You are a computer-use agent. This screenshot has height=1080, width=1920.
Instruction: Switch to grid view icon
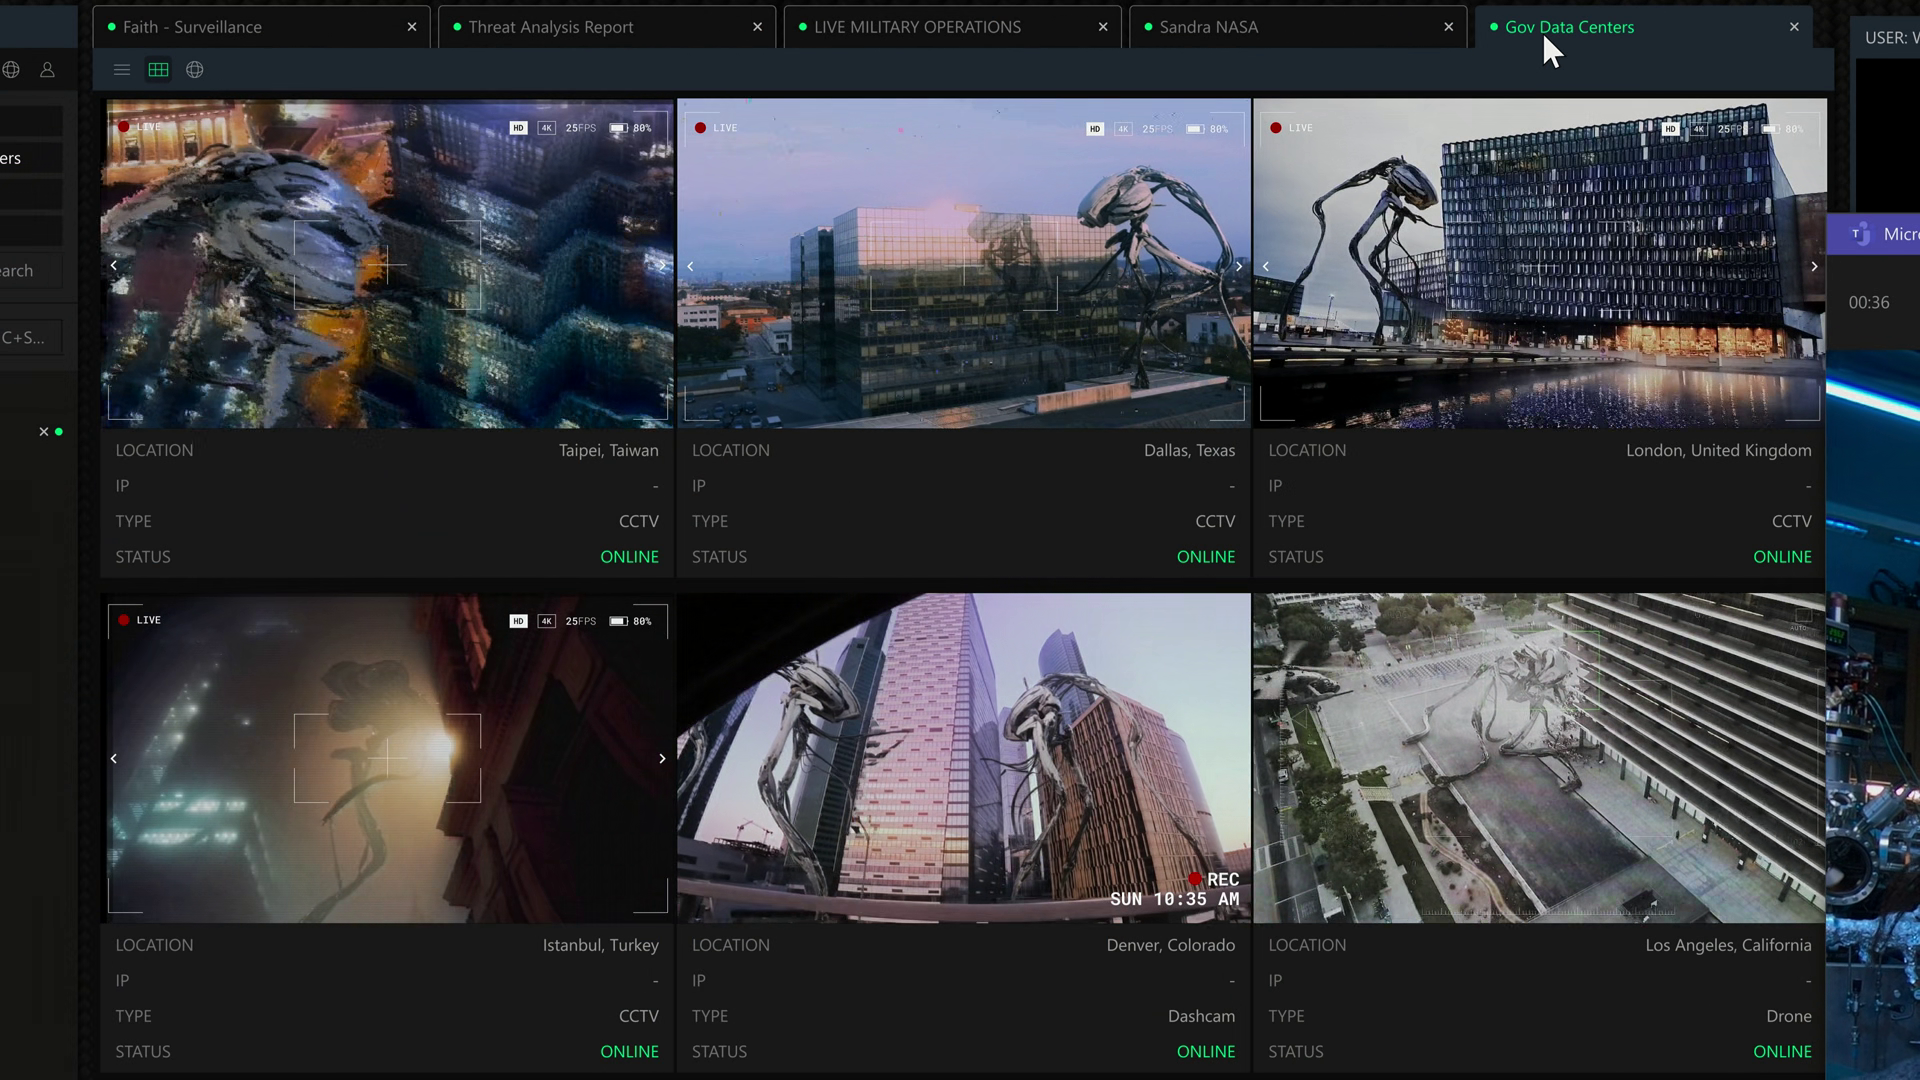[x=158, y=70]
